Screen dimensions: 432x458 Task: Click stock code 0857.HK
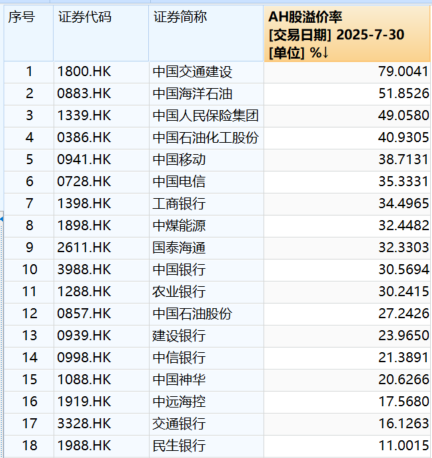coord(84,313)
